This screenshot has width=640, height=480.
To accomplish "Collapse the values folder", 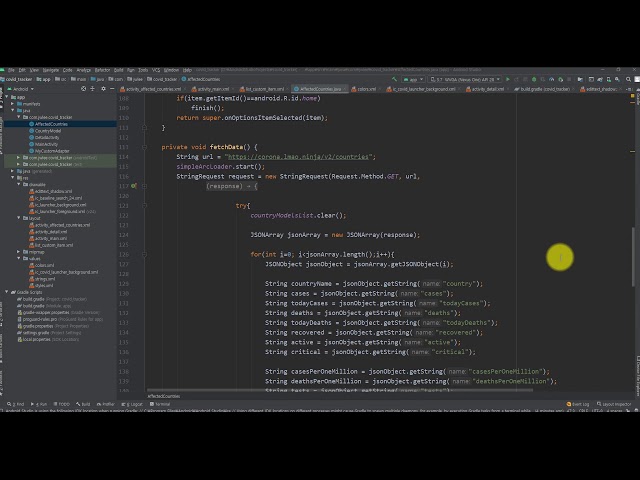I will [x=19, y=258].
